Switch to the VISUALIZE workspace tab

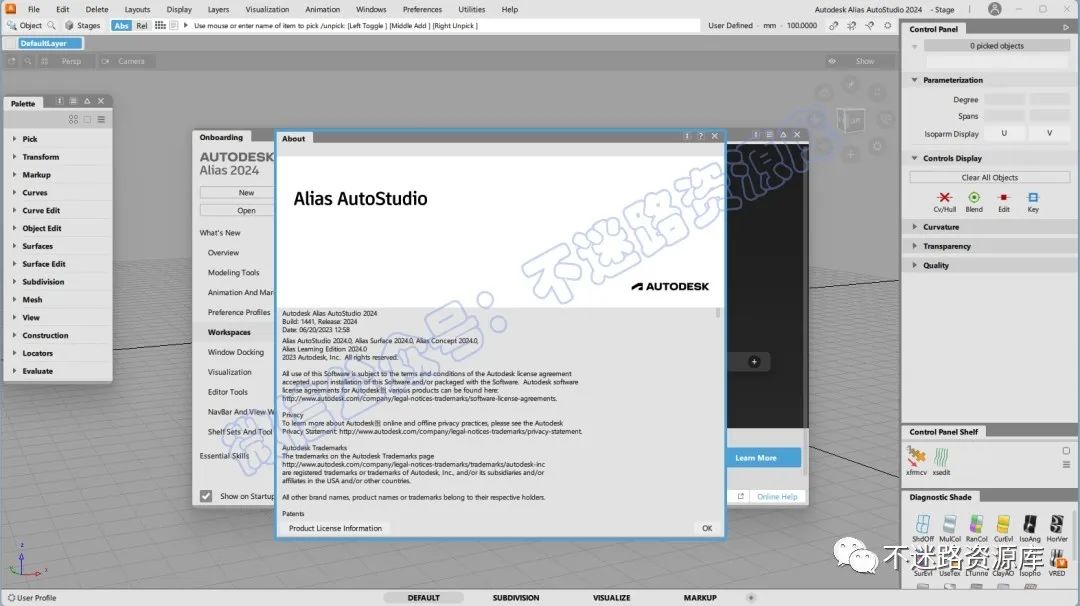612,598
